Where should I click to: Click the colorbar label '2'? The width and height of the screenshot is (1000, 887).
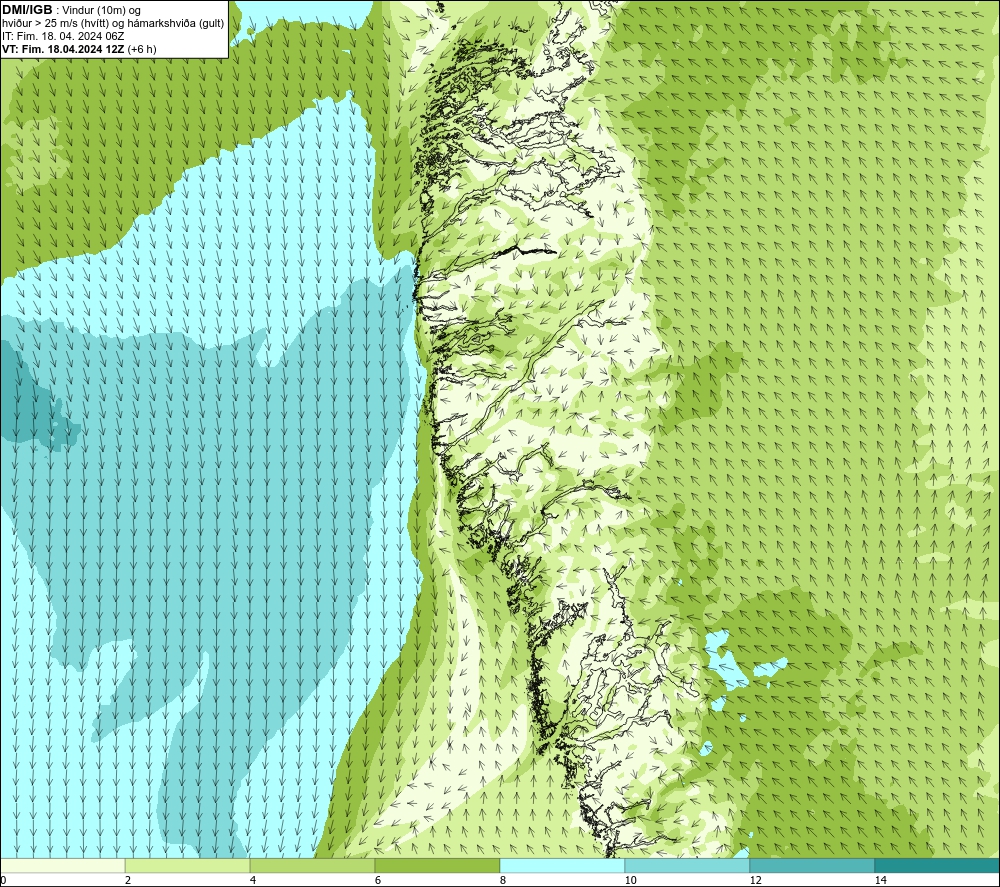pyautogui.click(x=128, y=880)
